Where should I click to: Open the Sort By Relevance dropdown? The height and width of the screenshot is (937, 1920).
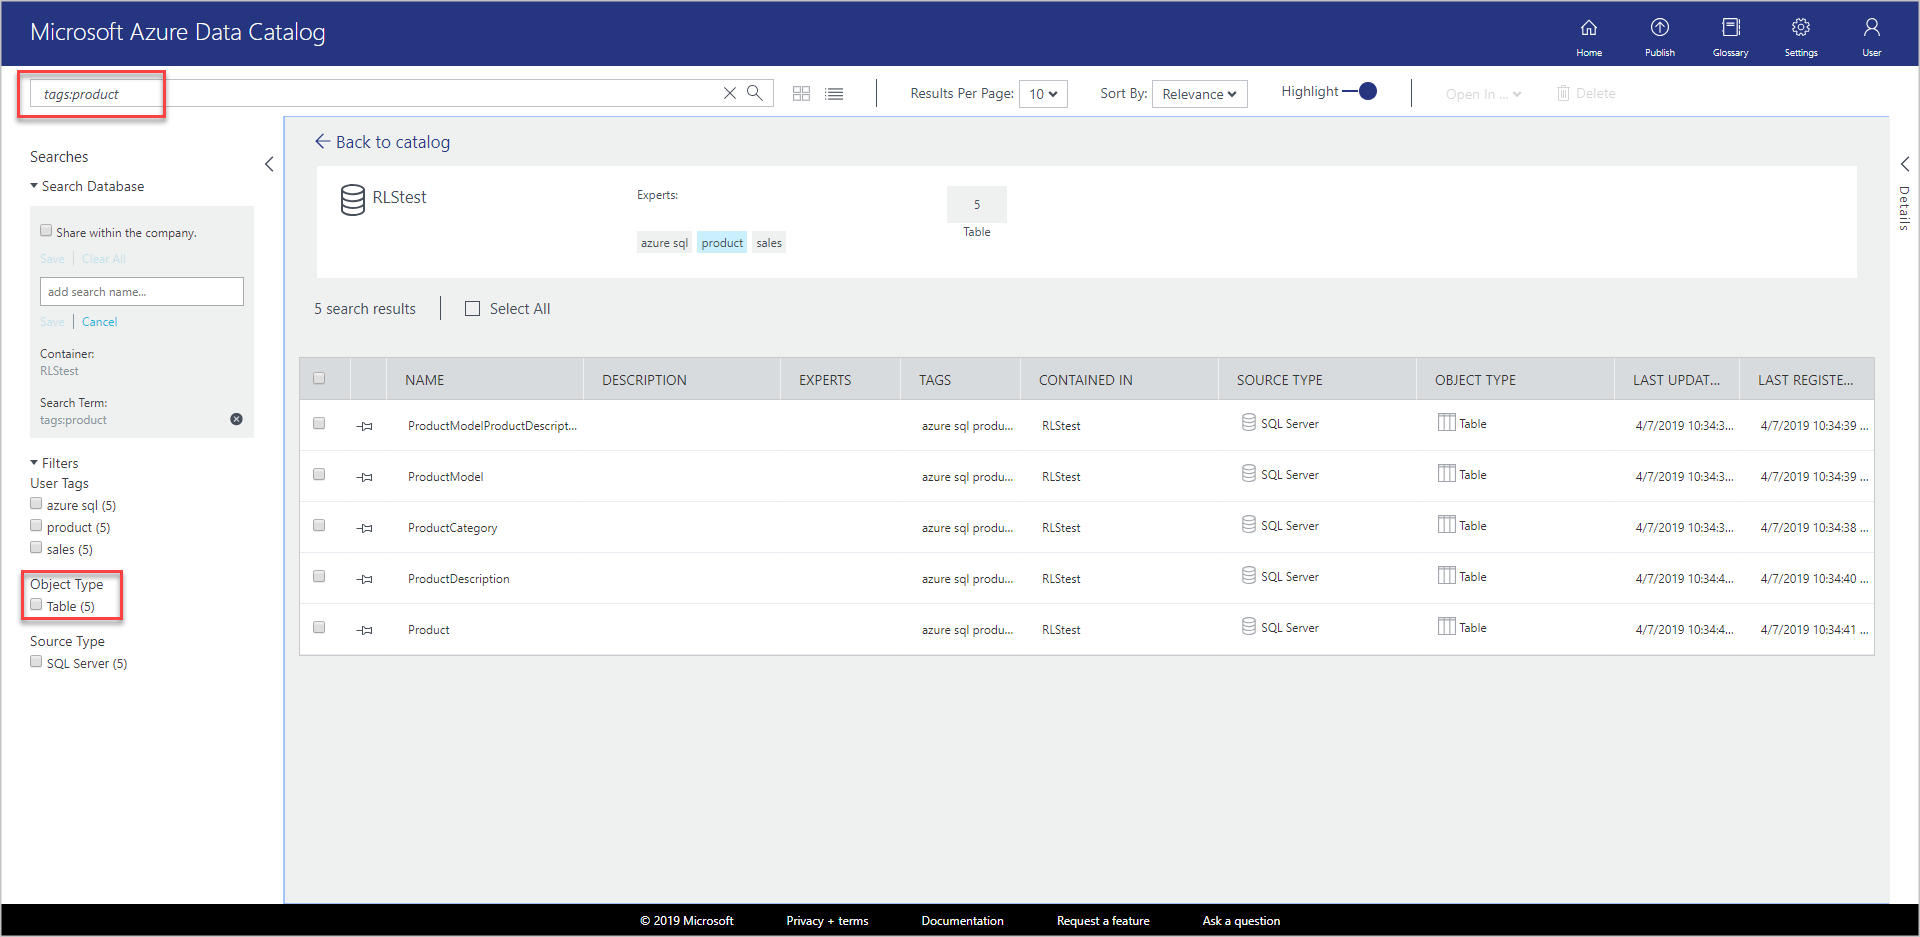click(x=1199, y=93)
